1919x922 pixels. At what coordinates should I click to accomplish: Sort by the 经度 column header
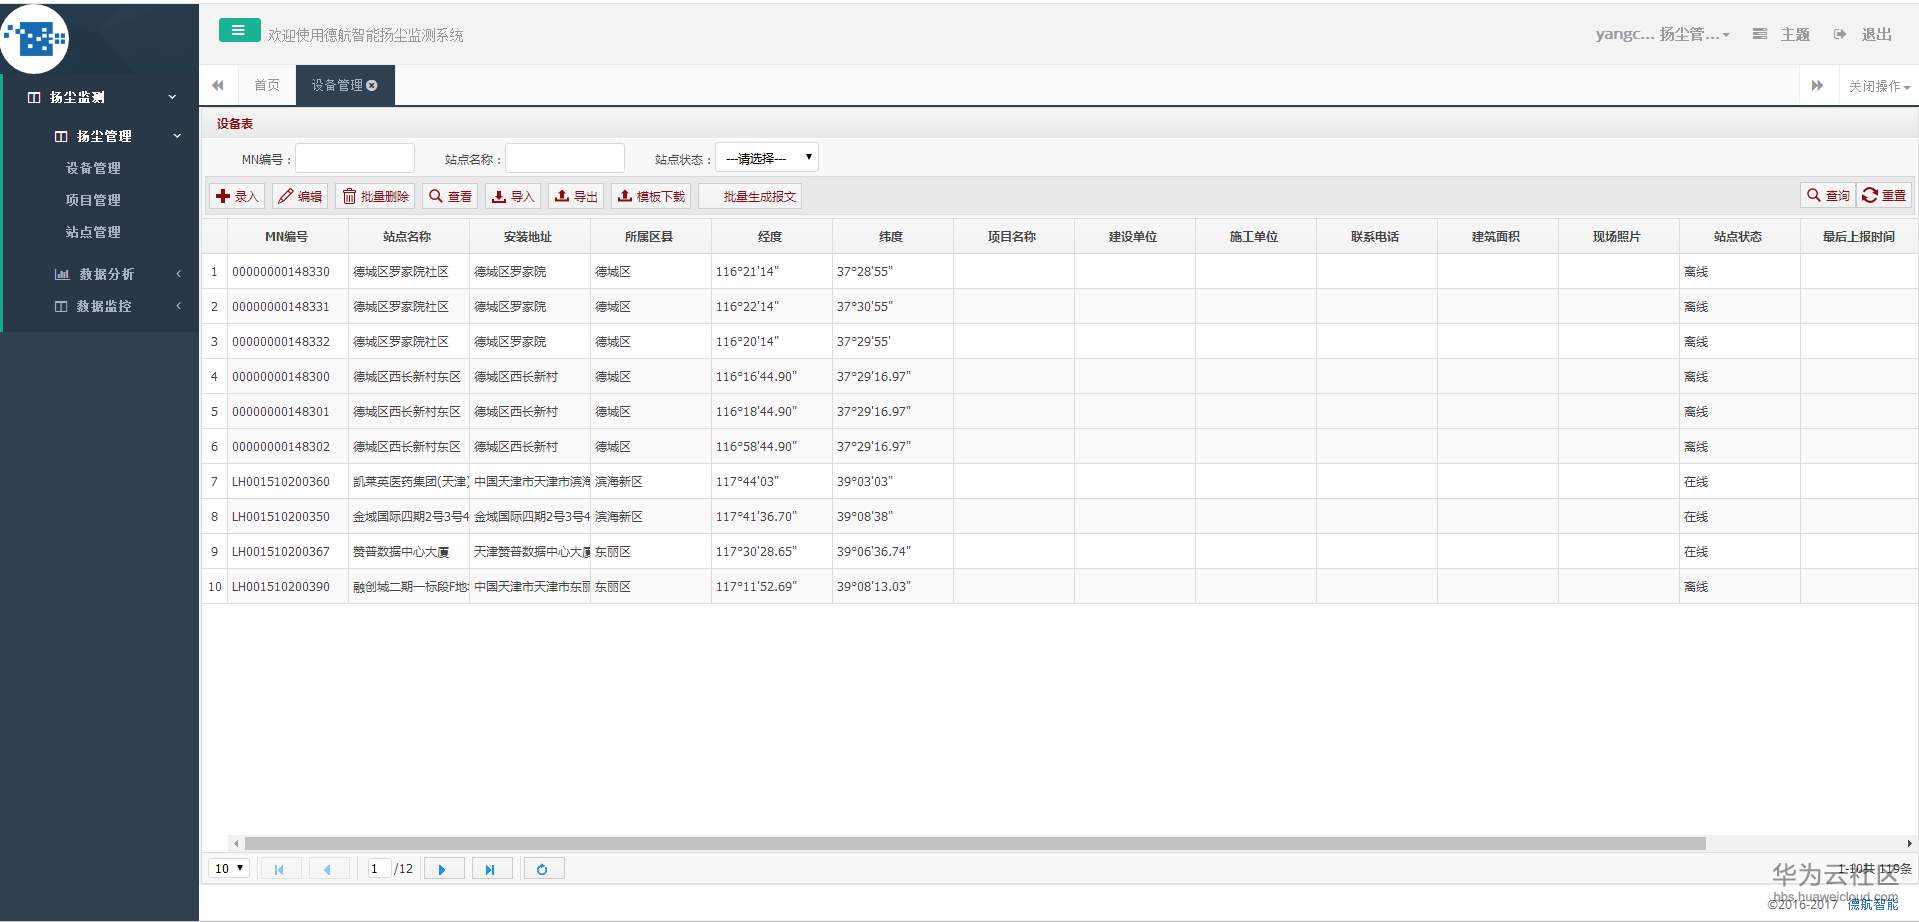tap(771, 237)
